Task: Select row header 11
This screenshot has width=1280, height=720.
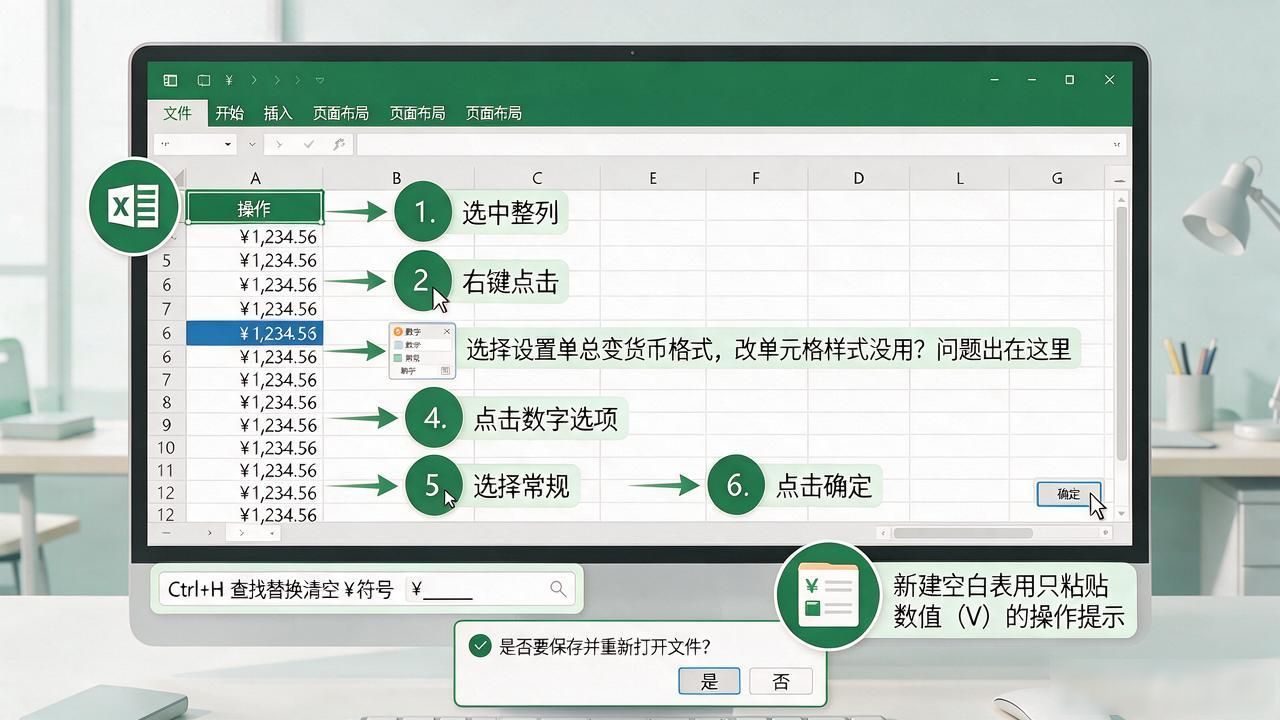Action: (x=167, y=470)
